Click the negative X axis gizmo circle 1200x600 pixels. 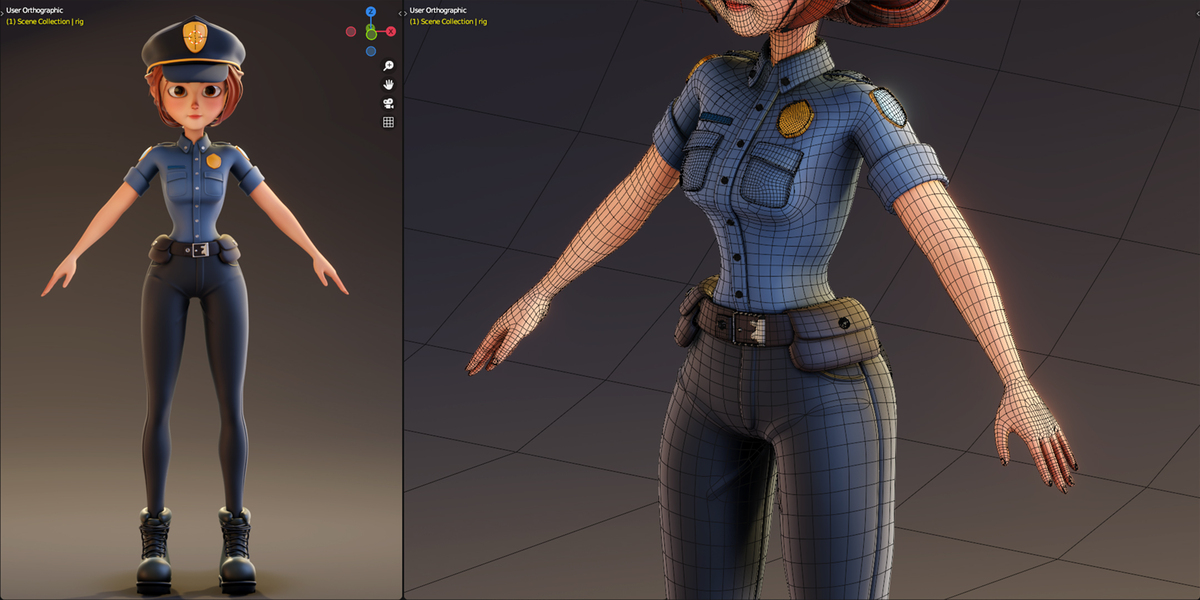pyautogui.click(x=351, y=31)
